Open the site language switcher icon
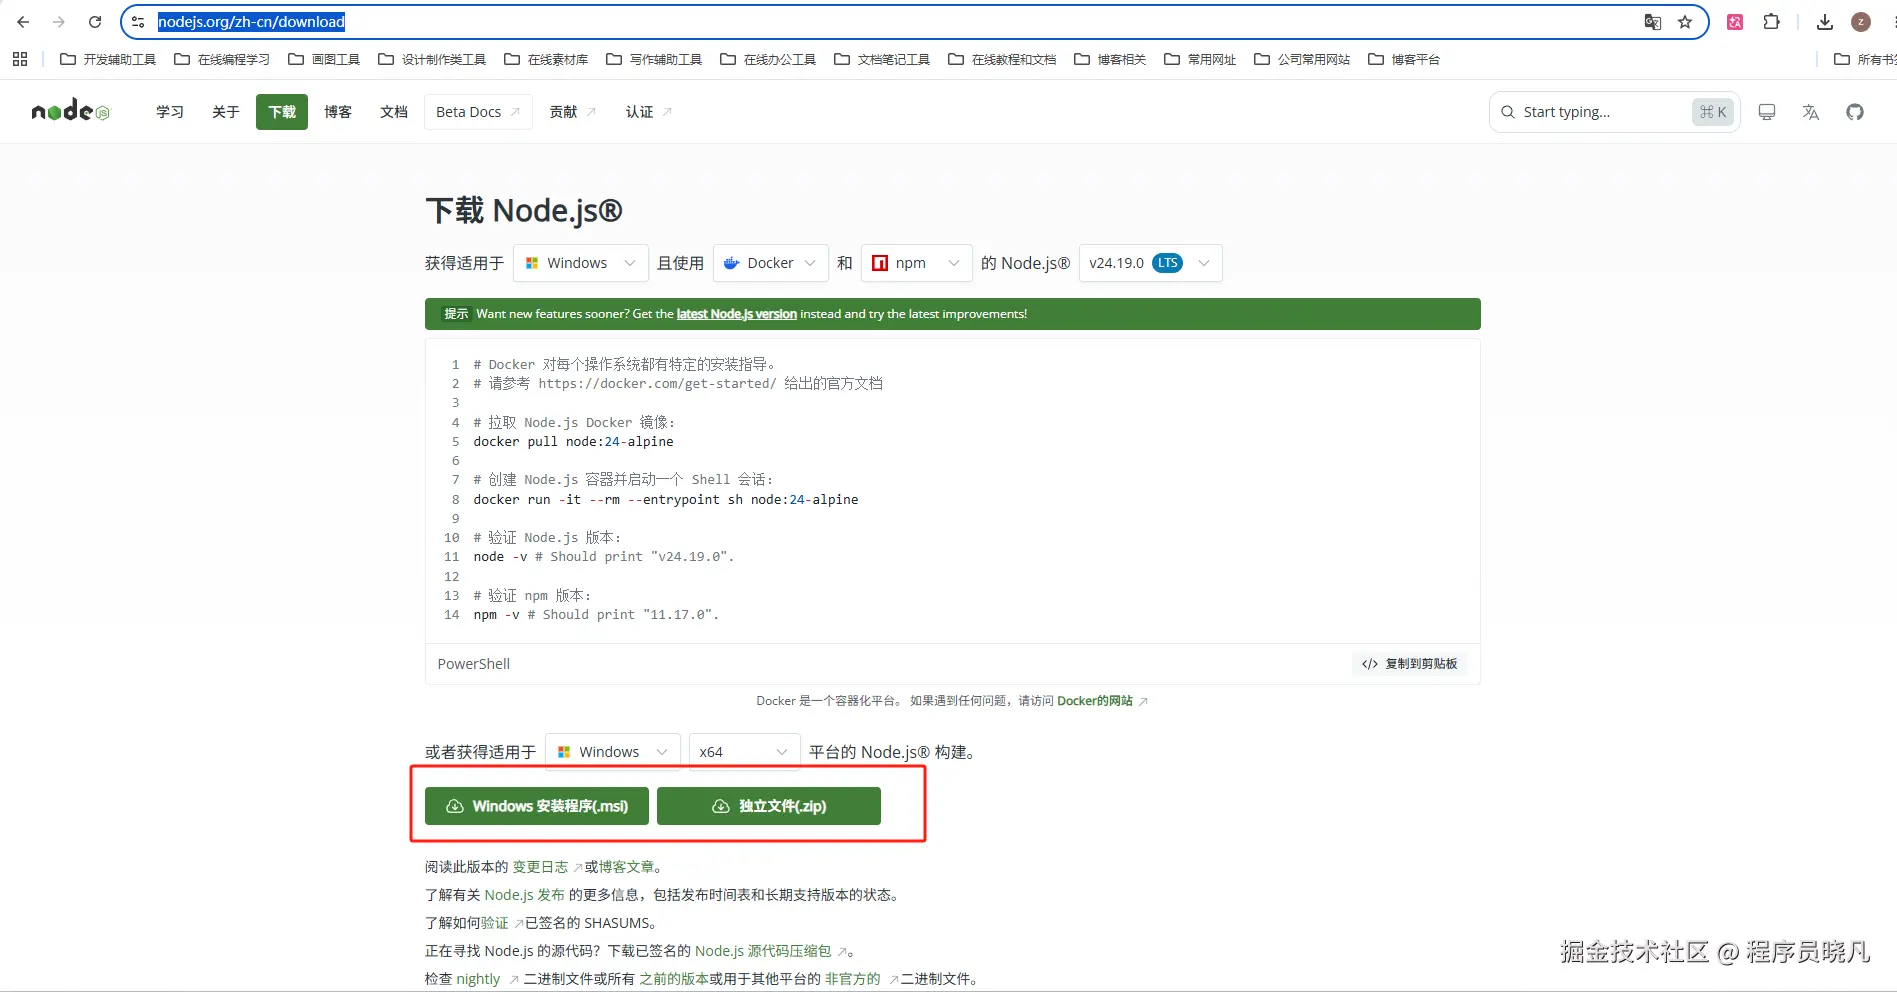This screenshot has height=992, width=1897. point(1811,112)
